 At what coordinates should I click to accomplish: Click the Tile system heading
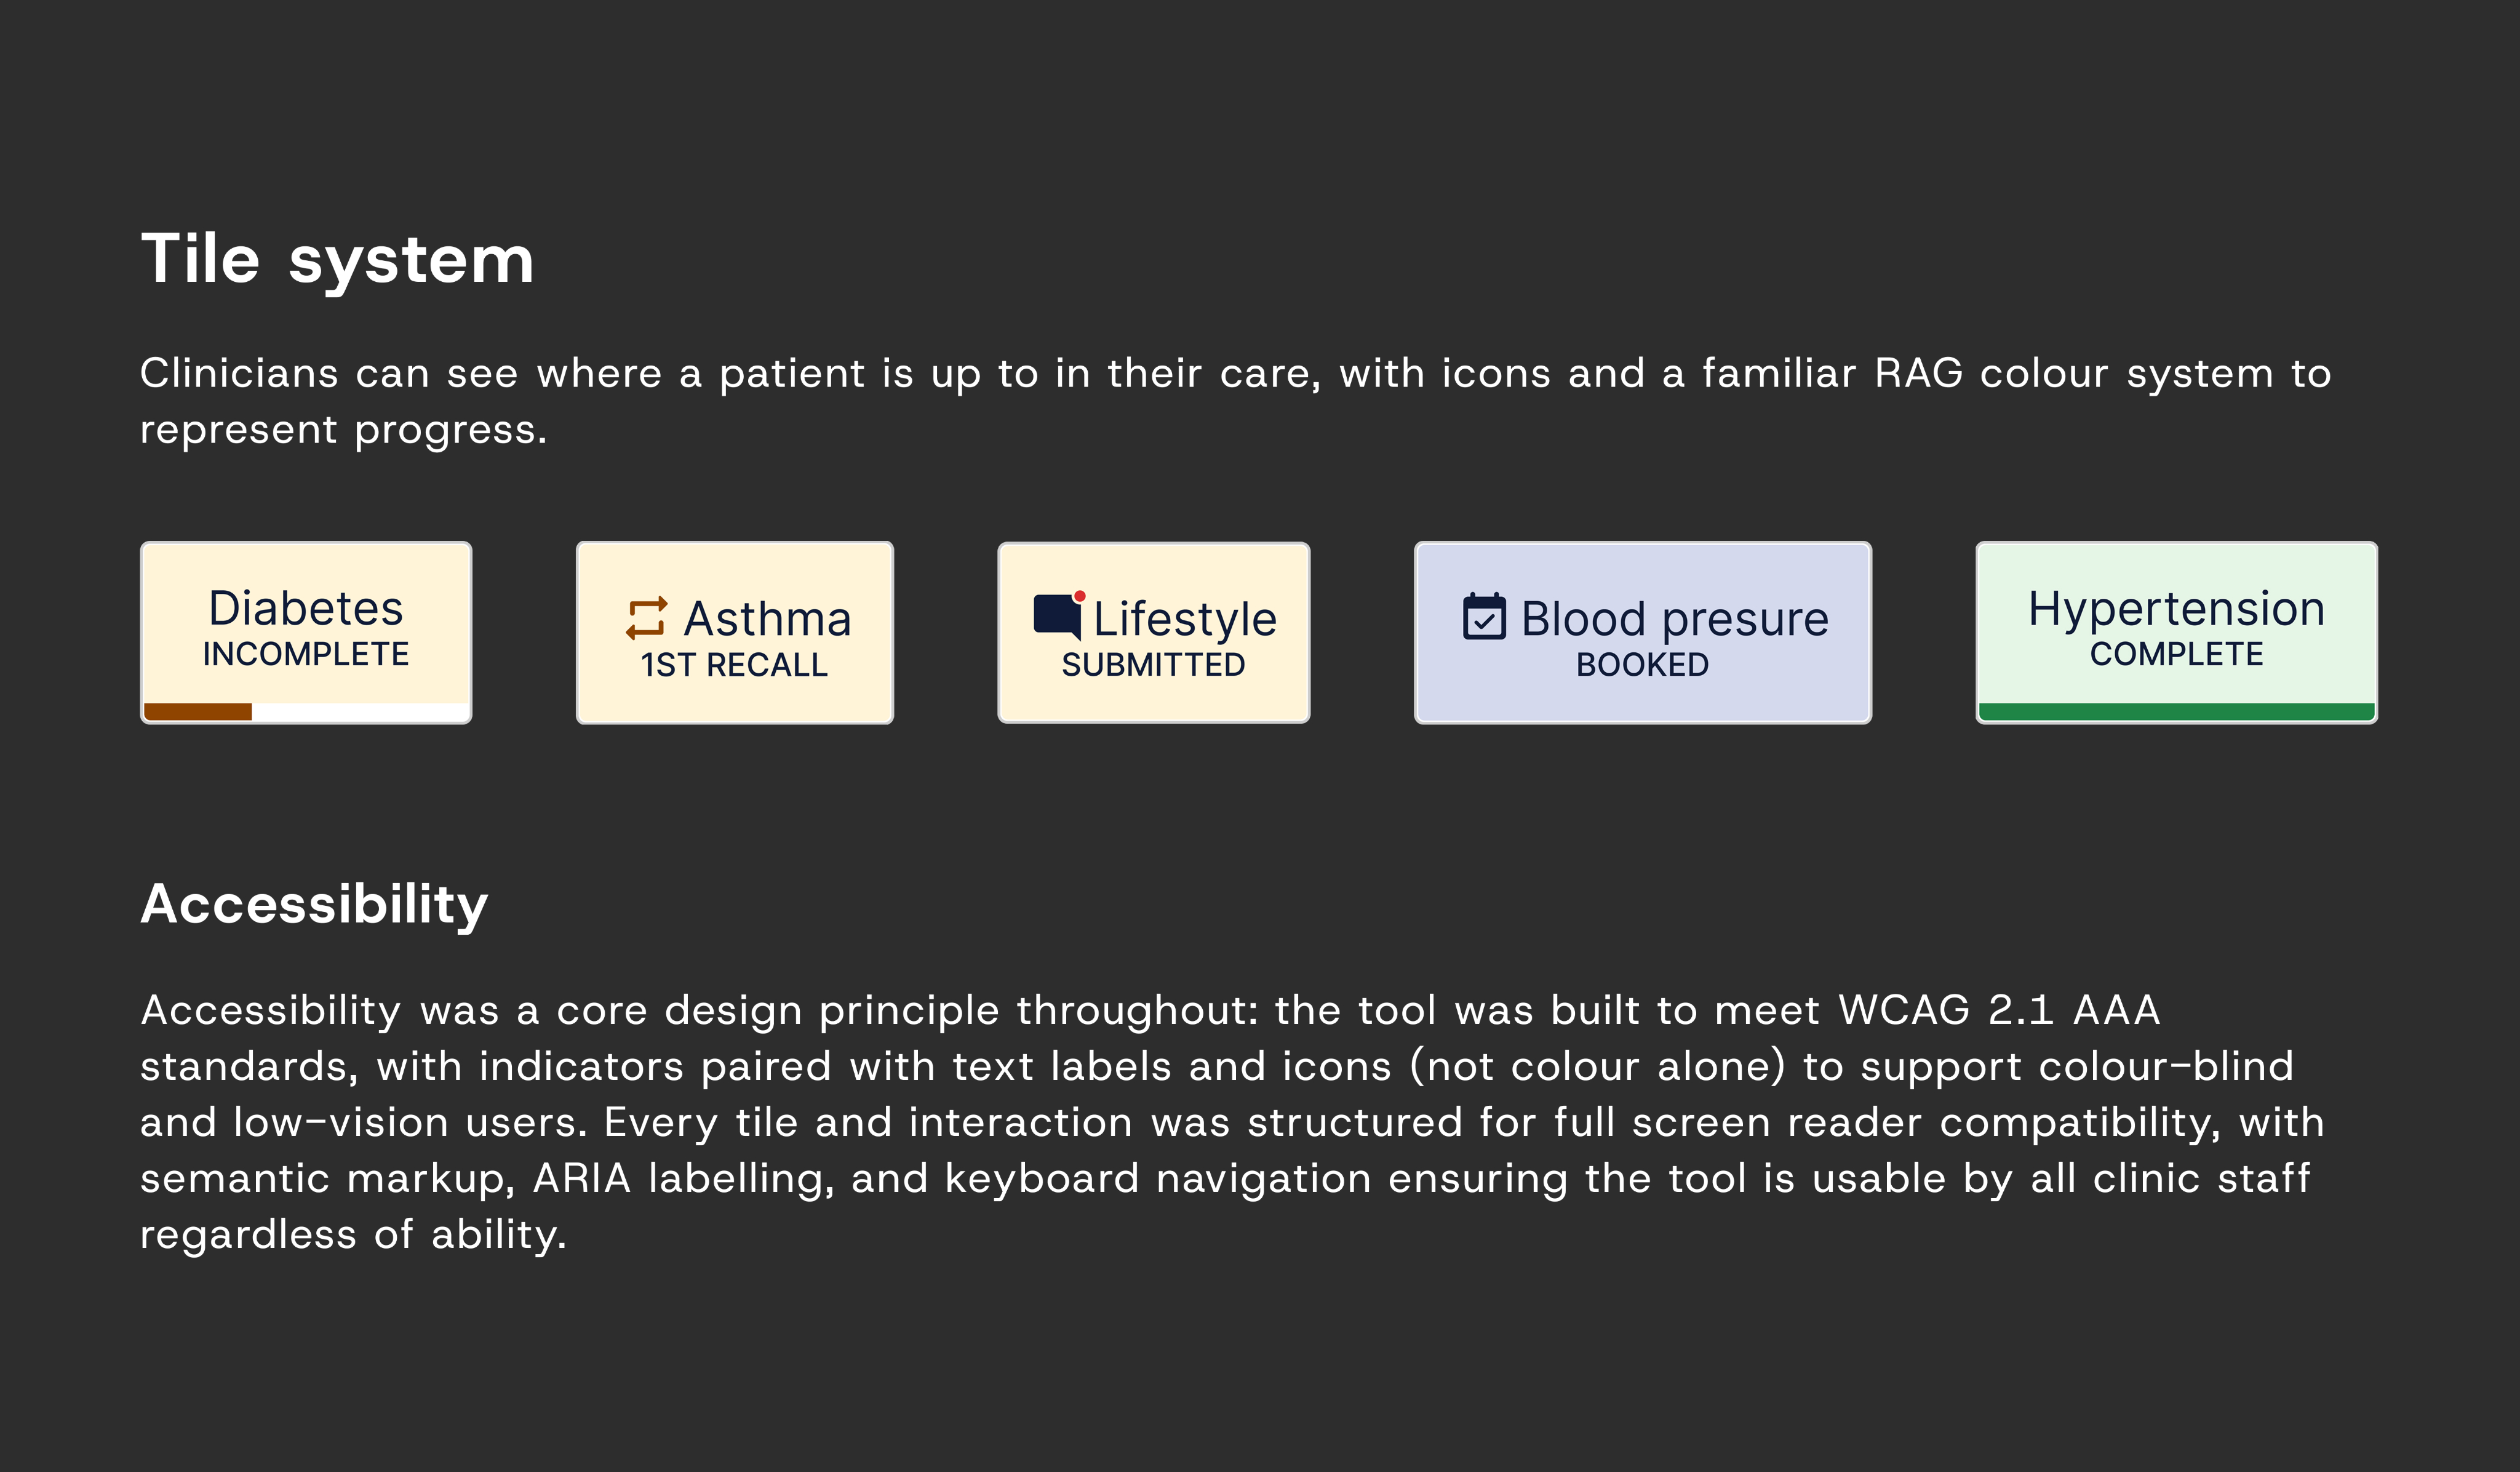tap(337, 259)
